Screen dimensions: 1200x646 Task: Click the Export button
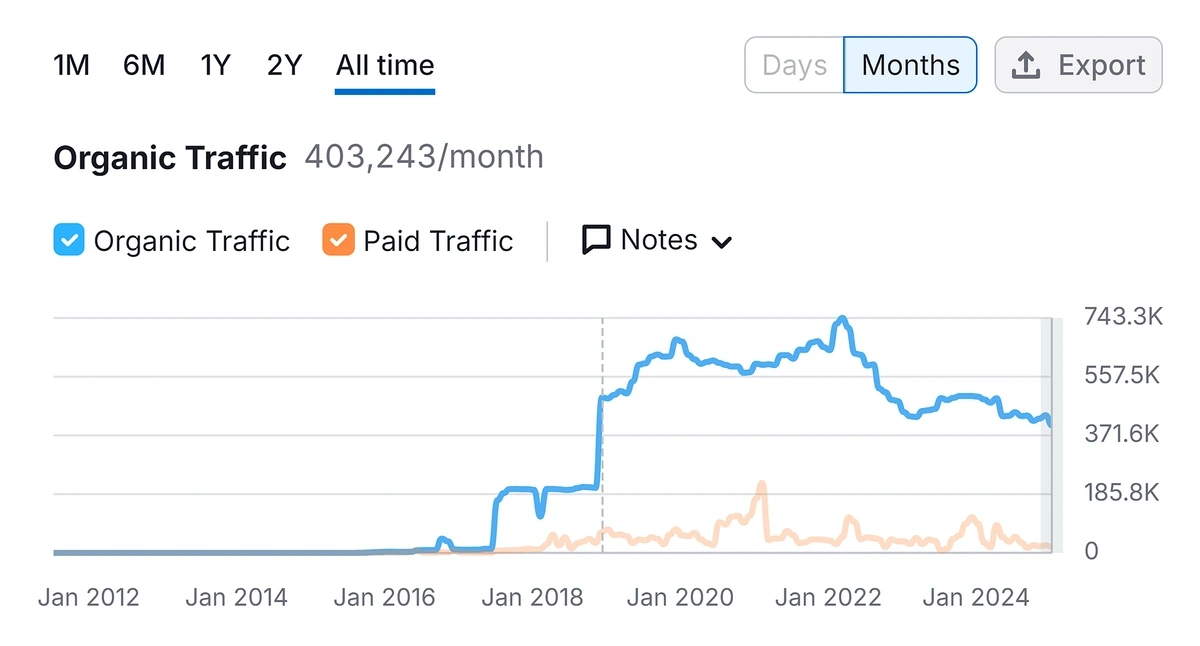[1078, 65]
